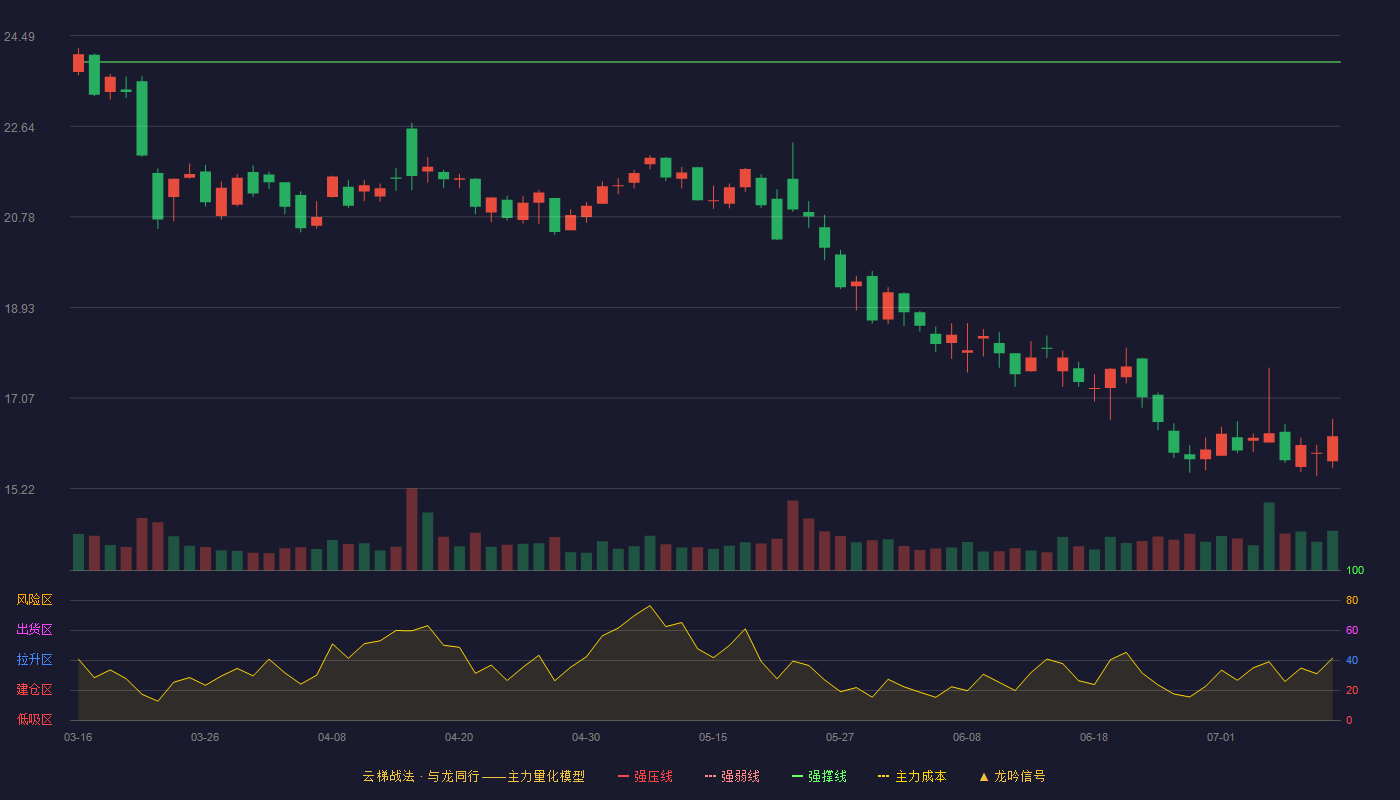The image size is (1400, 800).
Task: Click the 17.07 price axis label
Action: (19, 399)
